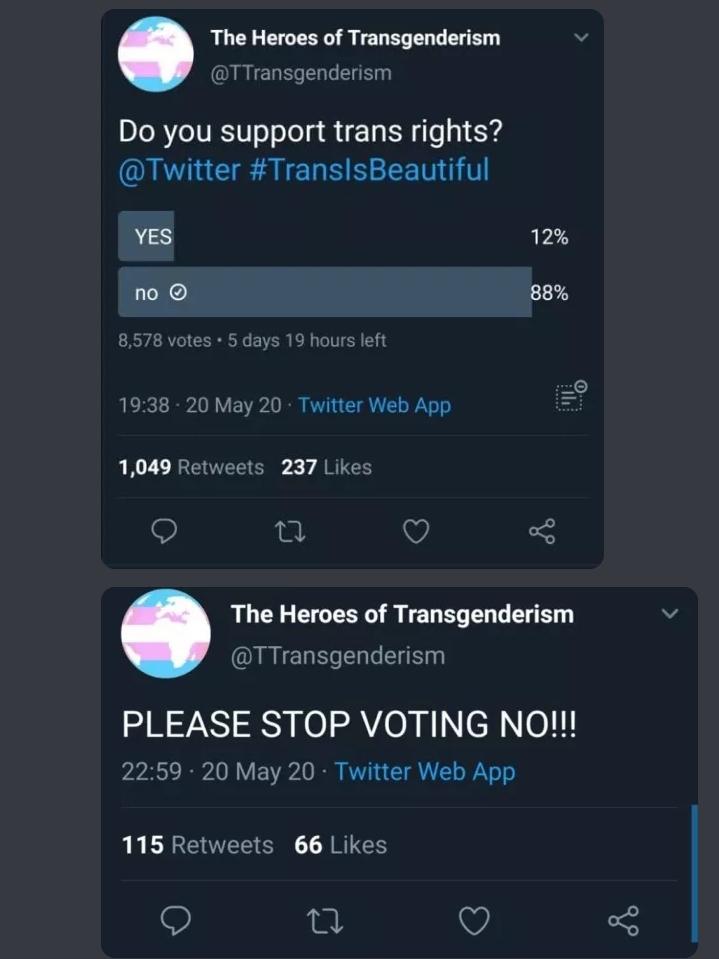View the 237 Likes list
719x959 pixels.
(326, 467)
